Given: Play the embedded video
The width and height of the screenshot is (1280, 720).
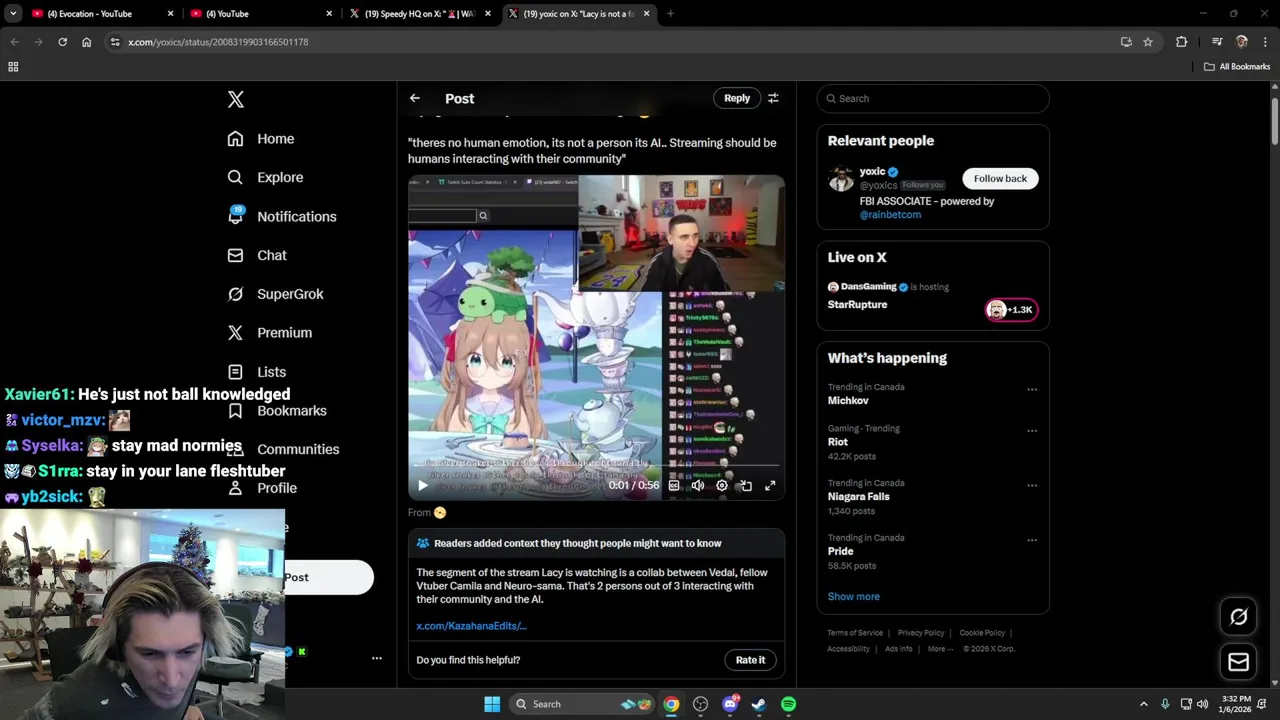Looking at the screenshot, I should 422,486.
